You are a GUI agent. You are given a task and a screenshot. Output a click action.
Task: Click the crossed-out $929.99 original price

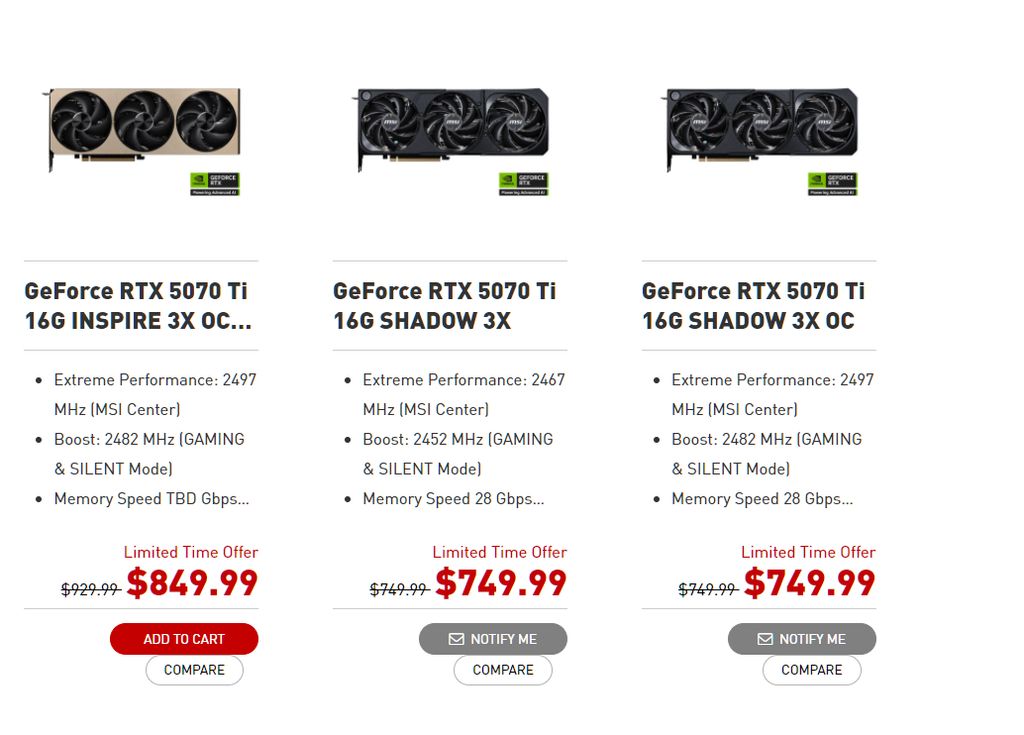(x=90, y=589)
